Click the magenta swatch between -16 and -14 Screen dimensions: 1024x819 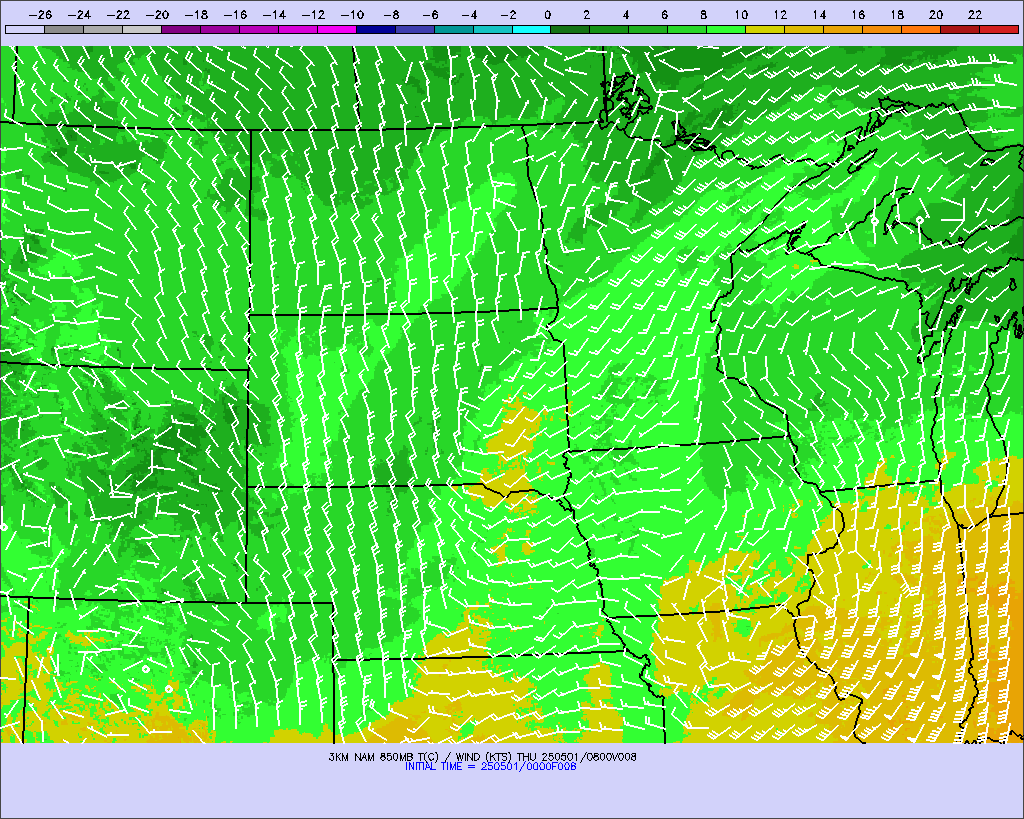[x=259, y=29]
